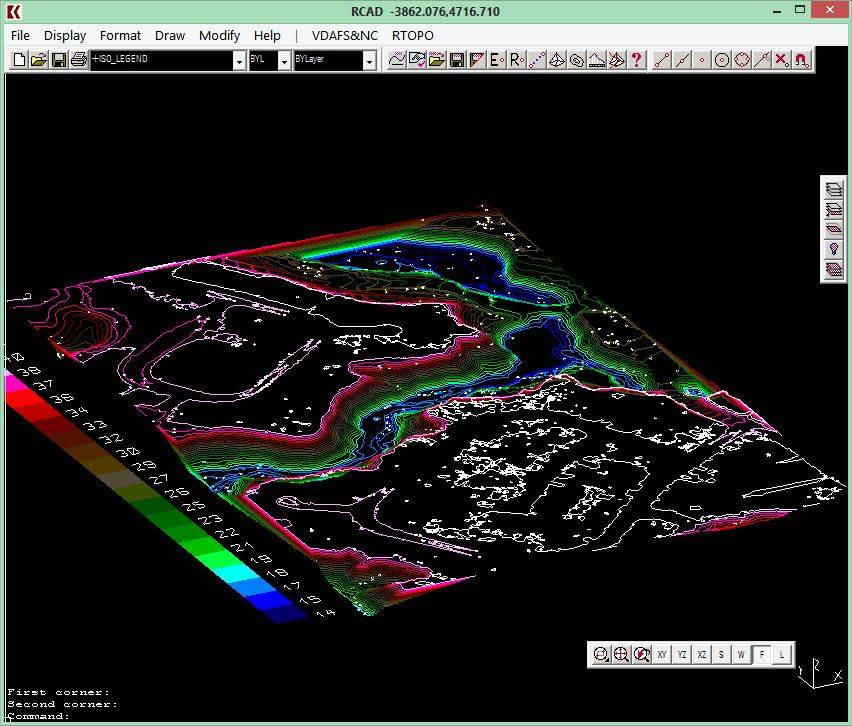
Task: Switch to the XY plane view
Action: point(662,654)
